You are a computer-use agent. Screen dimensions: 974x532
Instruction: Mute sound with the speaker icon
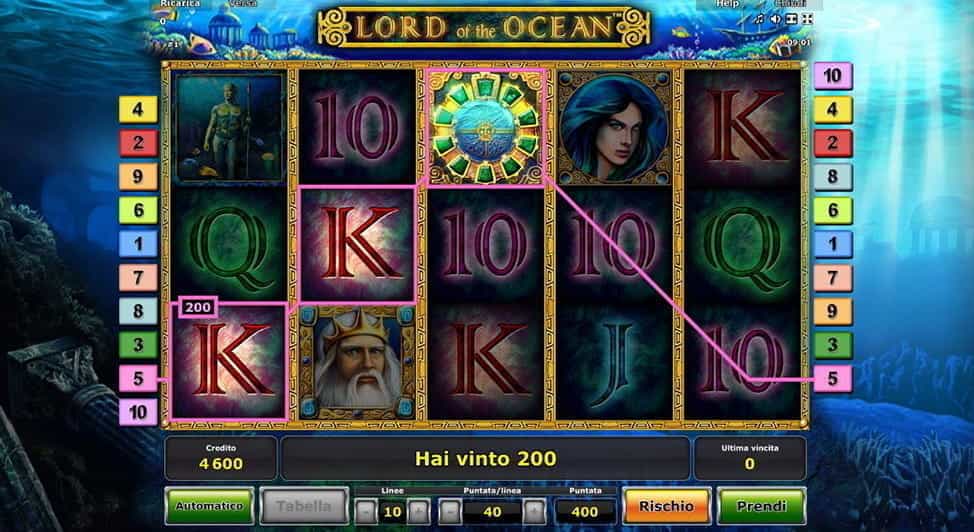(776, 19)
